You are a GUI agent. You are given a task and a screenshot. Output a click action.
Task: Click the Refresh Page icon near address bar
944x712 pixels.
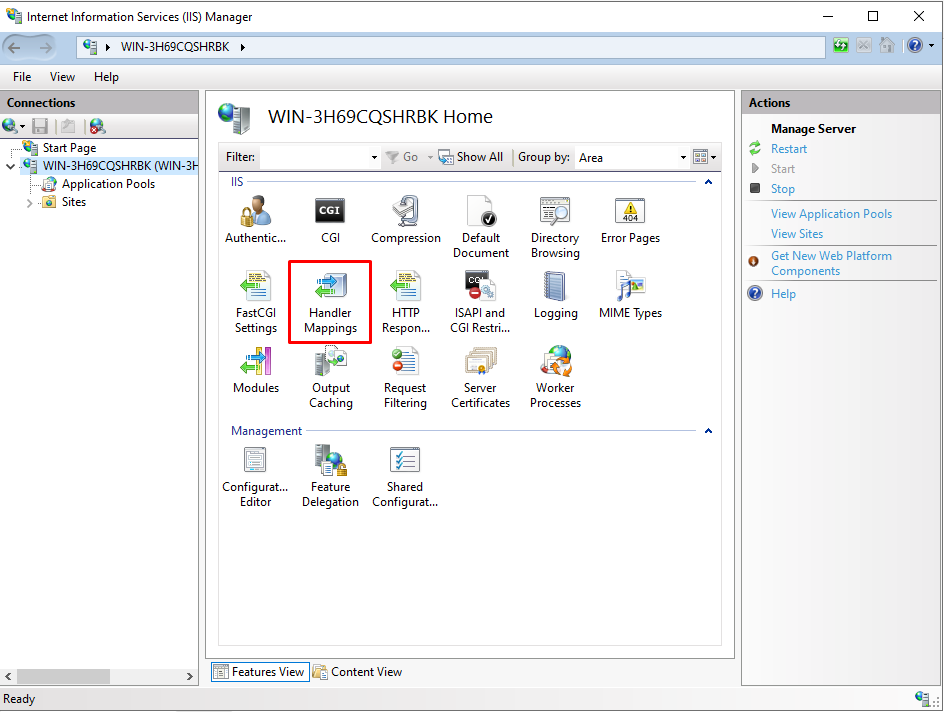pos(840,46)
